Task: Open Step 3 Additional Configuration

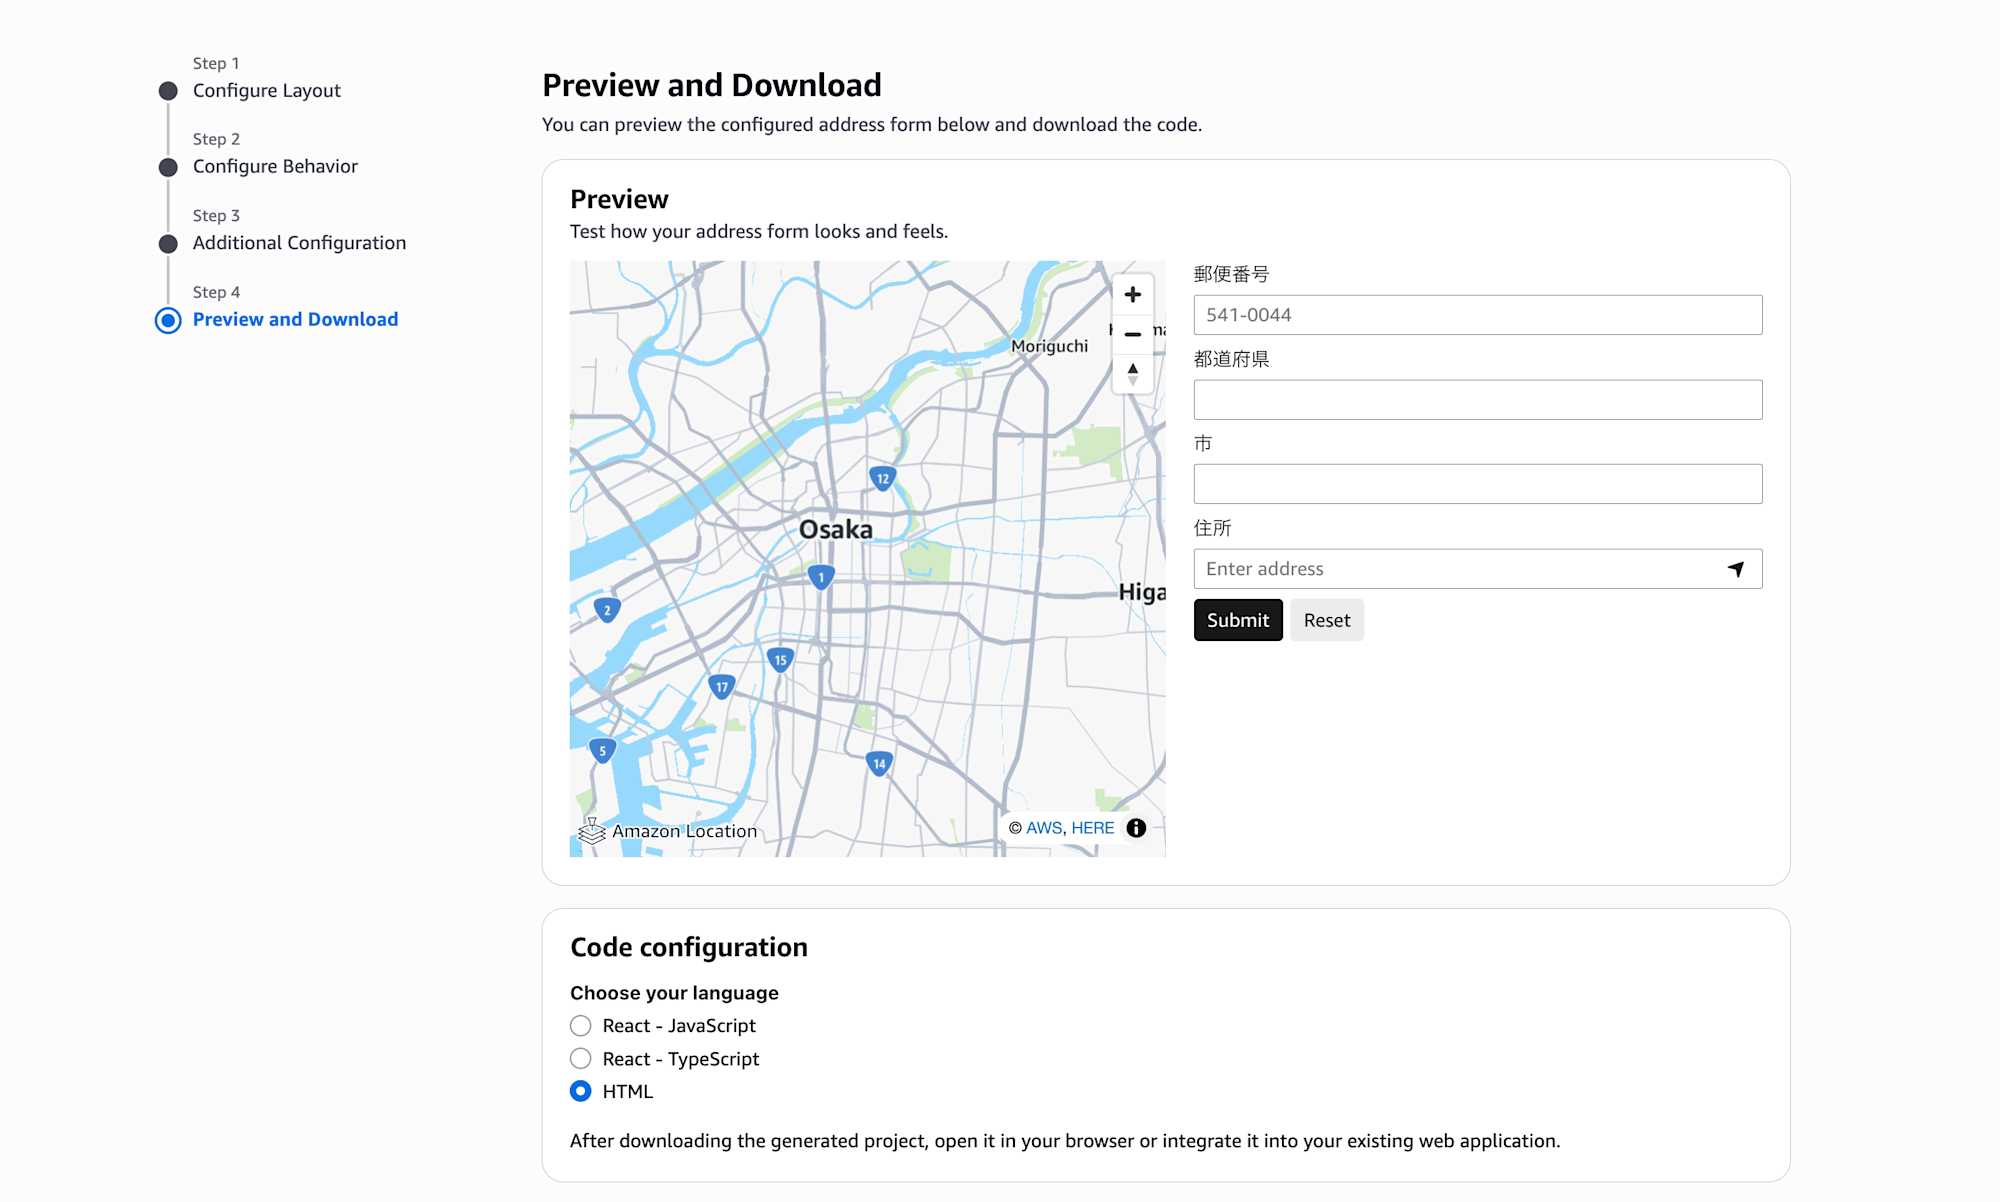Action: (299, 243)
